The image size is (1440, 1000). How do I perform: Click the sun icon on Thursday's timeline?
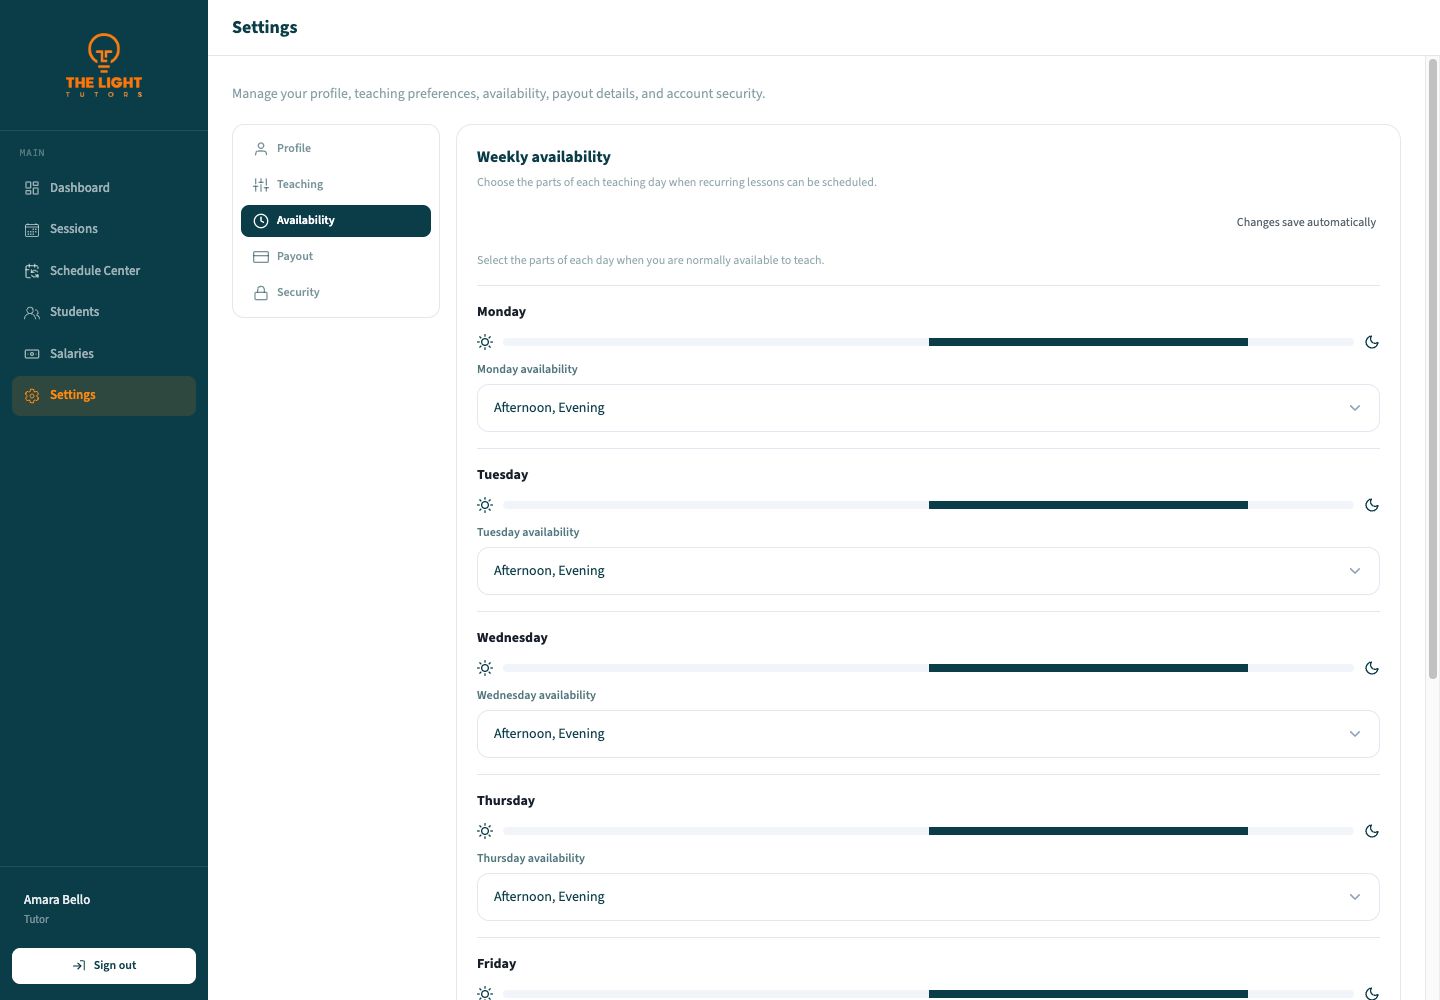pyautogui.click(x=485, y=831)
